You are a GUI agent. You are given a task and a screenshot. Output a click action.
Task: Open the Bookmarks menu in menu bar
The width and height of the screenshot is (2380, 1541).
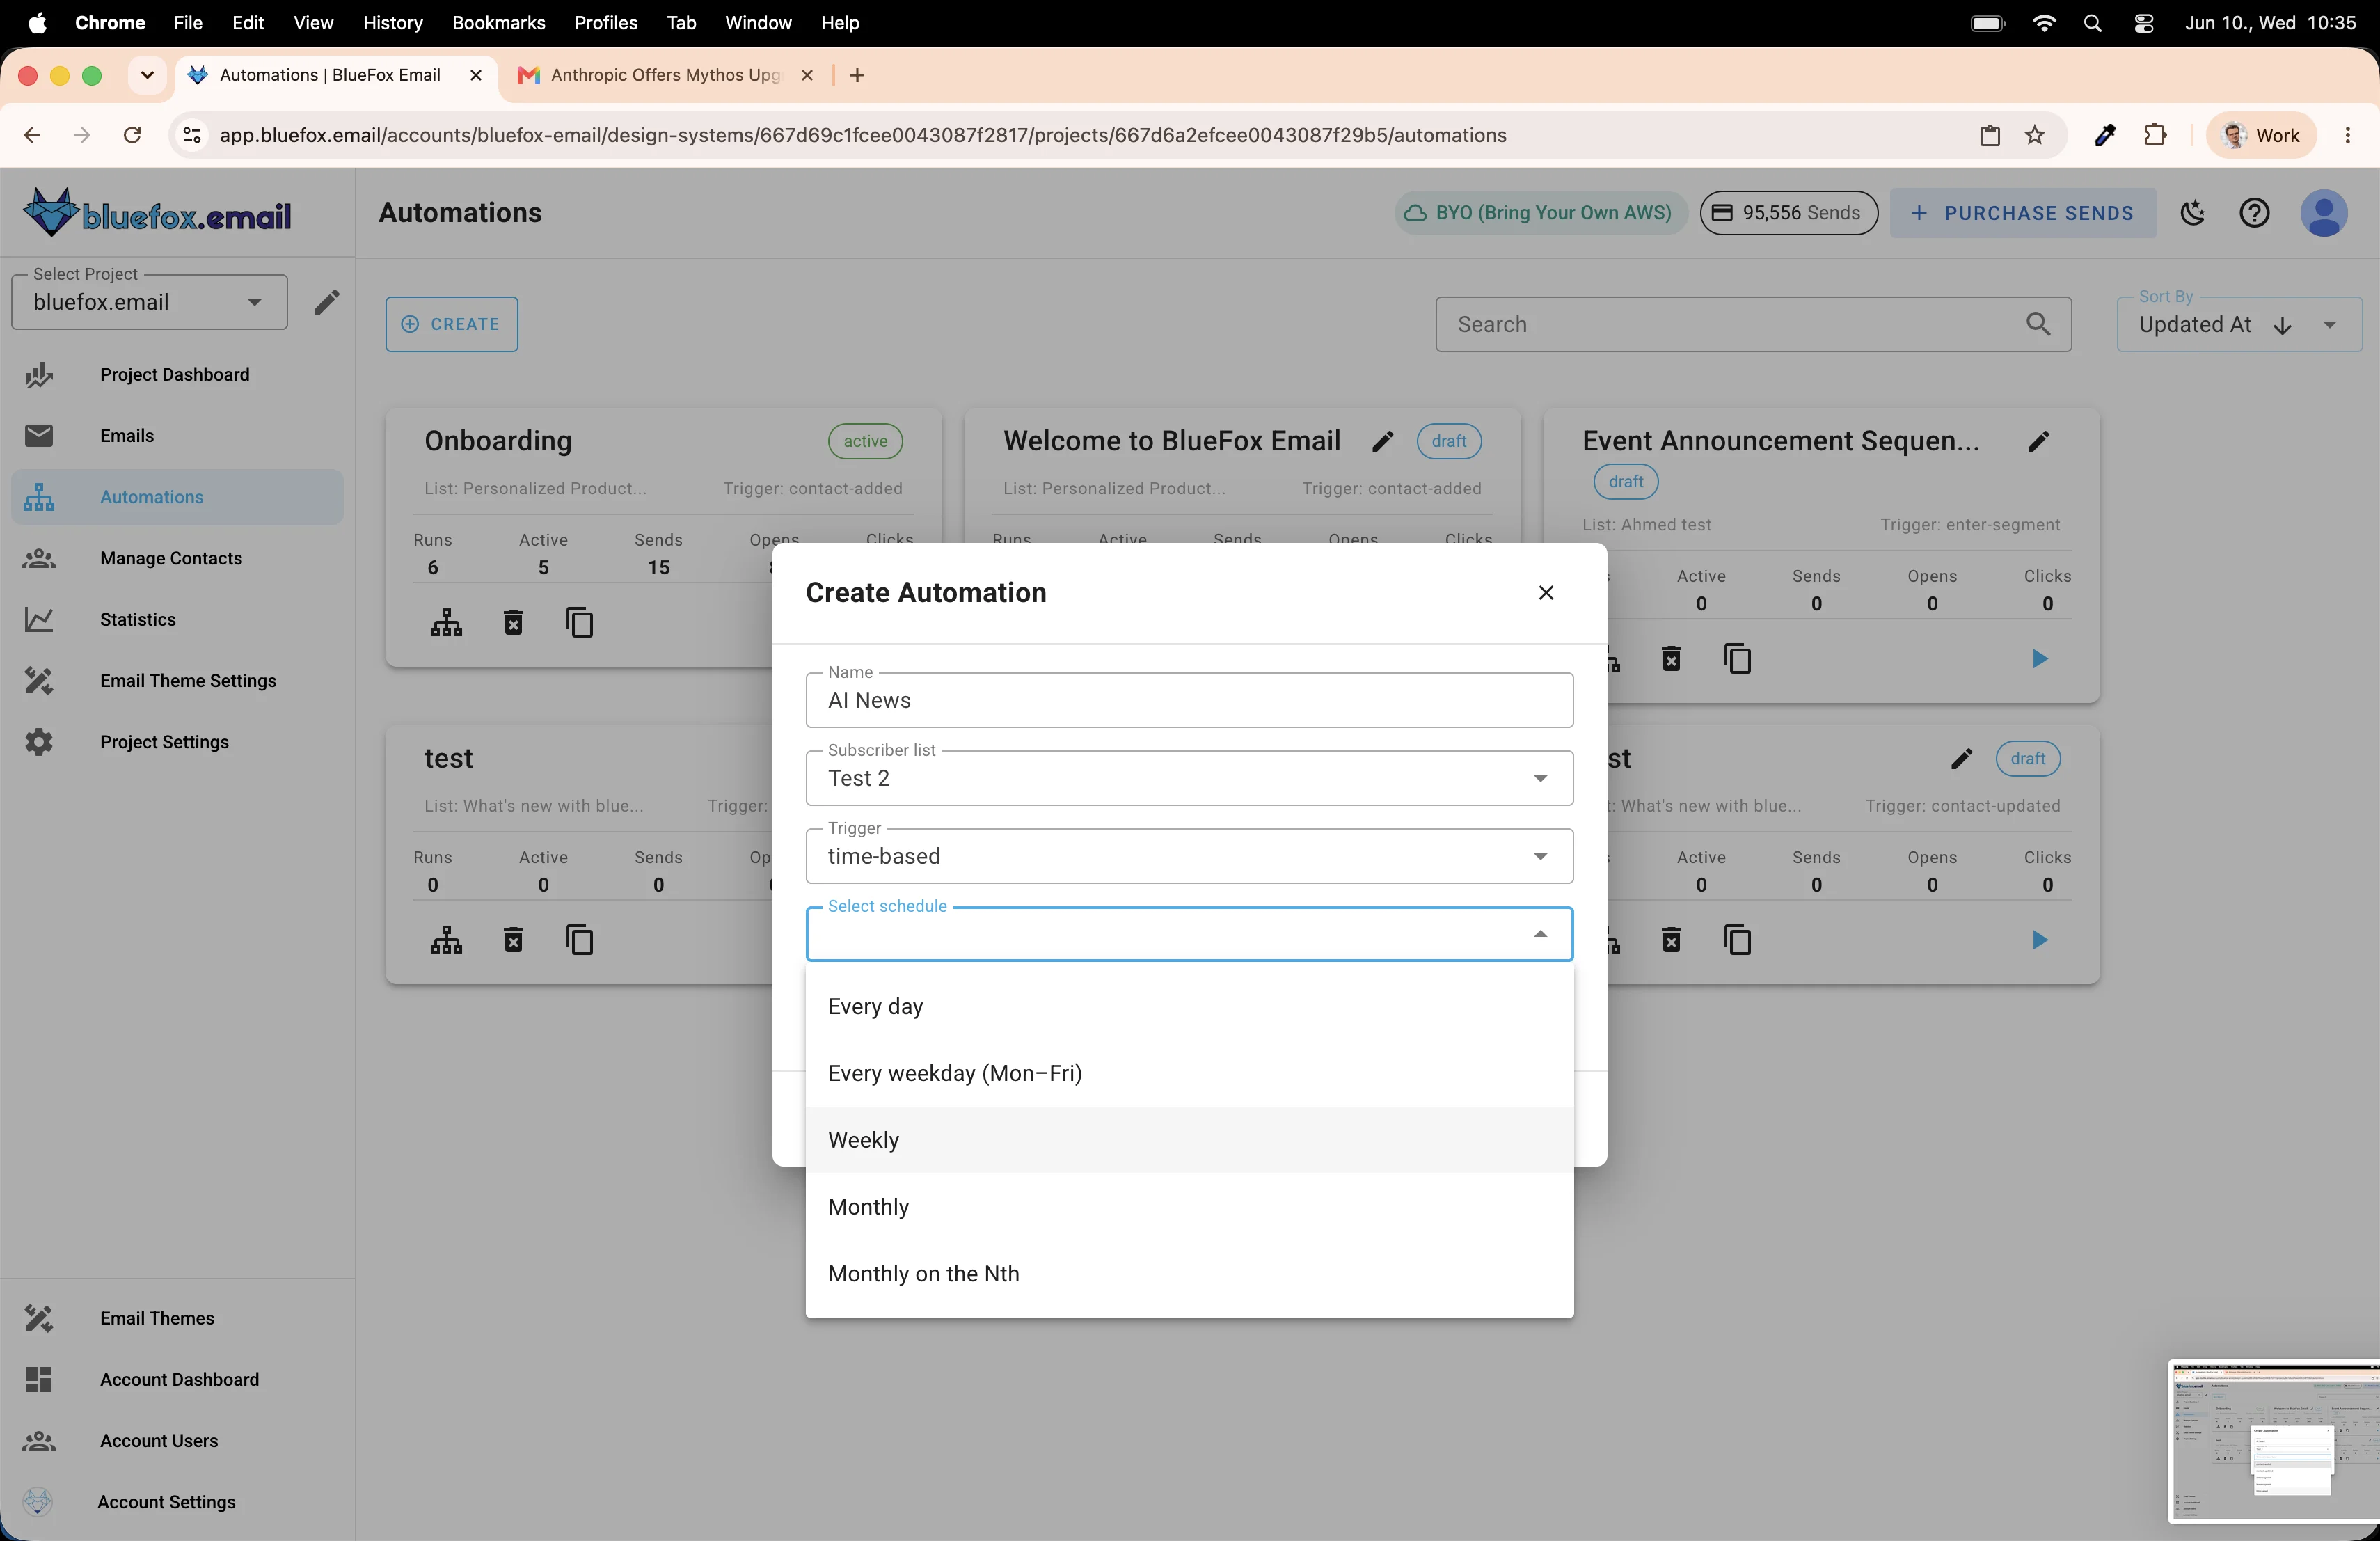(x=498, y=23)
